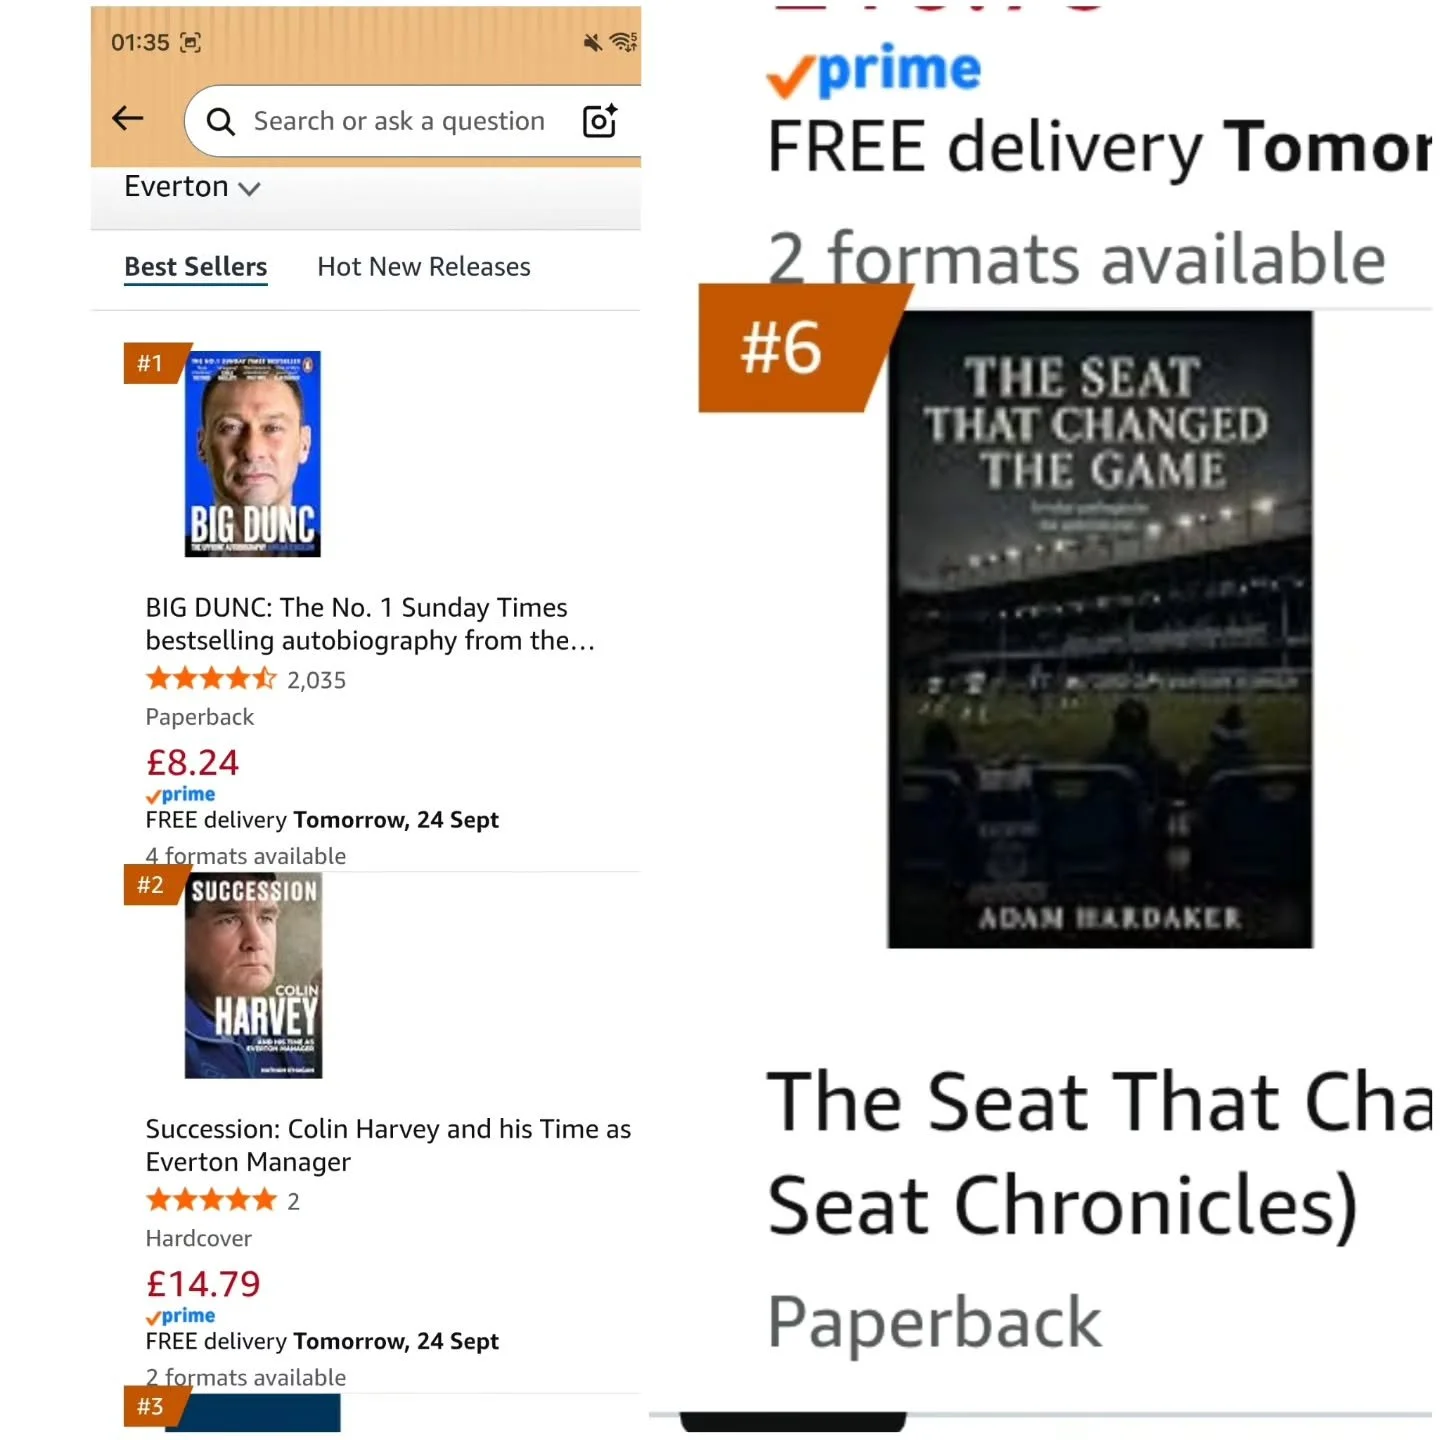1440x1440 pixels.
Task: Open Big Dunc book cover thumbnail
Action: pos(253,454)
